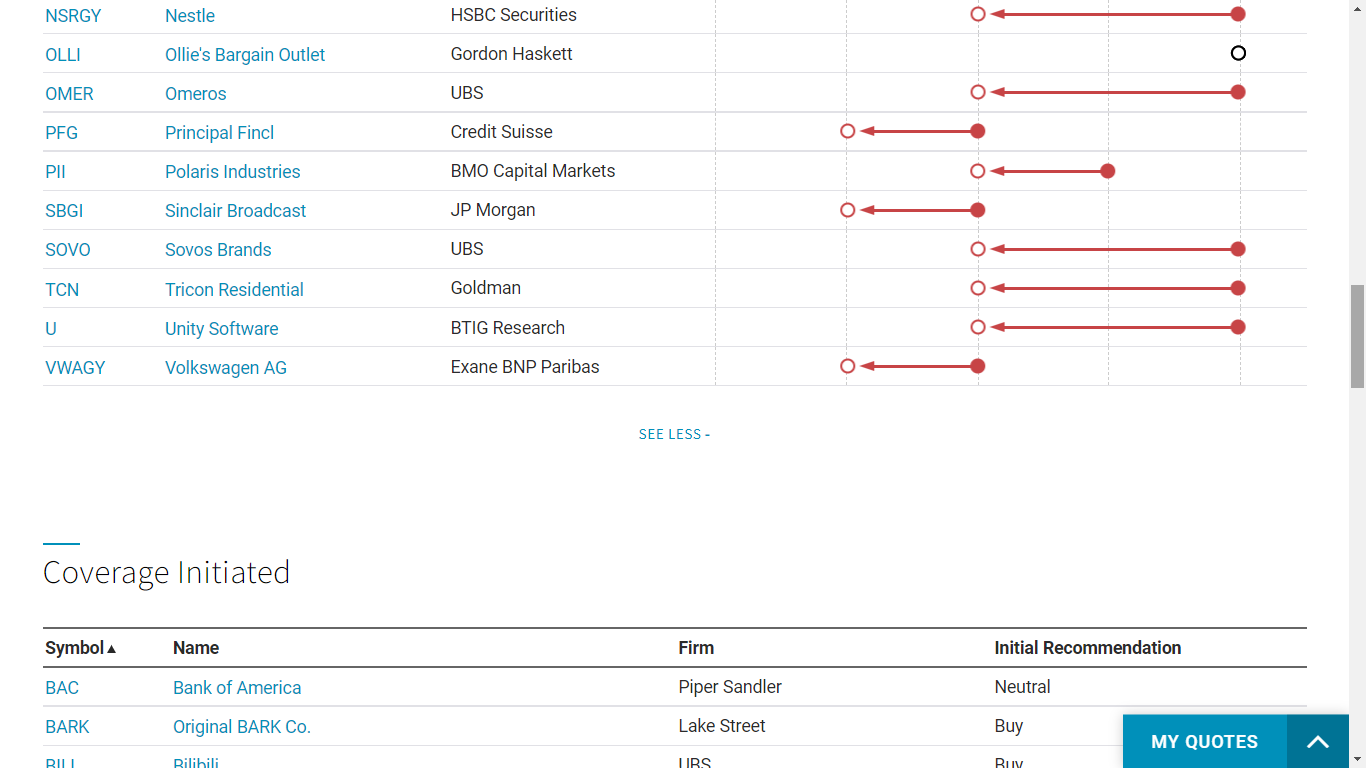Click UBS in the Sovos Brands row
This screenshot has height=768, width=1366.
467,249
